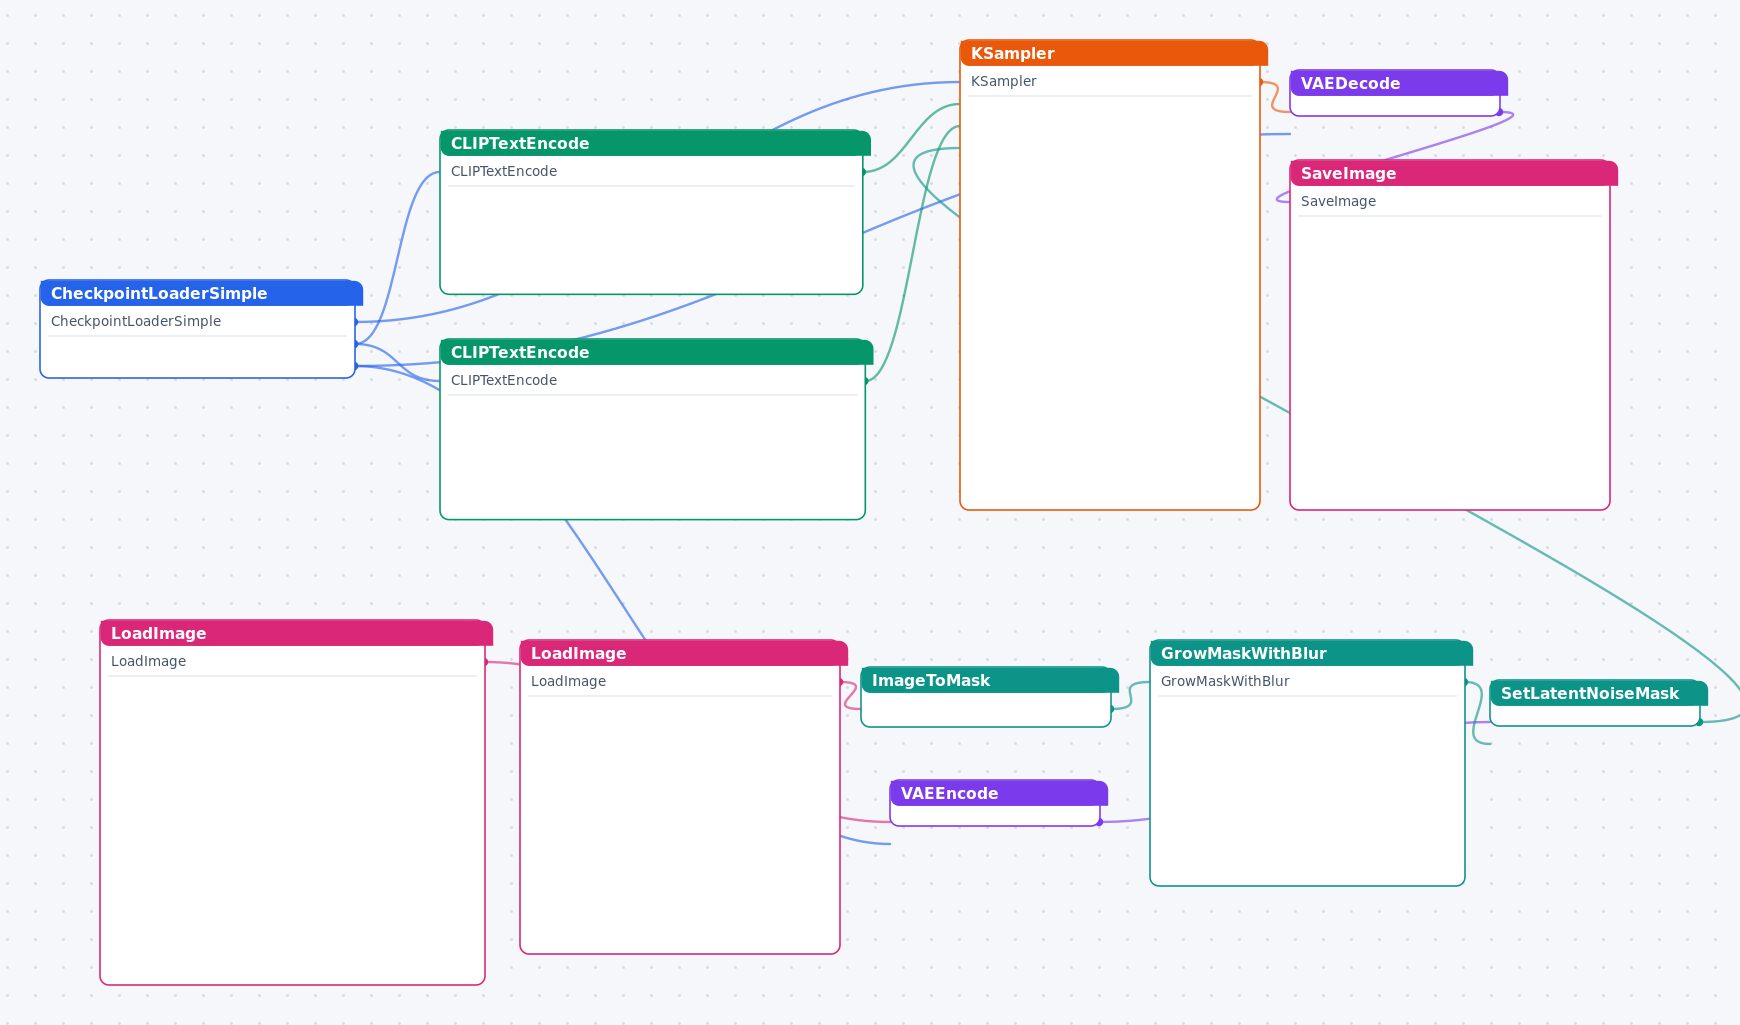Click subtitle text of lower CLIPTextEncode node

coord(504,380)
